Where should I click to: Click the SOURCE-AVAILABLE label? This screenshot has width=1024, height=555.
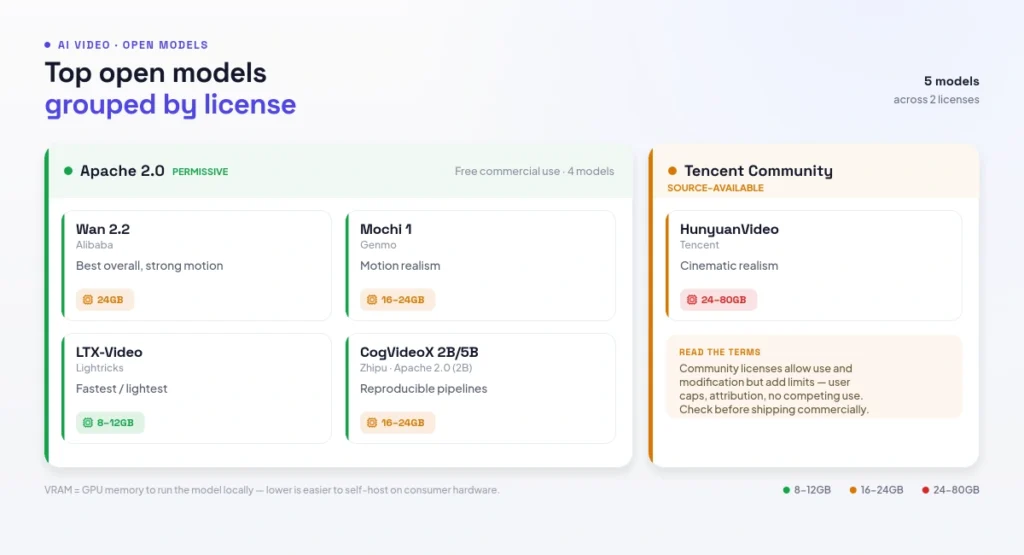[x=715, y=188]
